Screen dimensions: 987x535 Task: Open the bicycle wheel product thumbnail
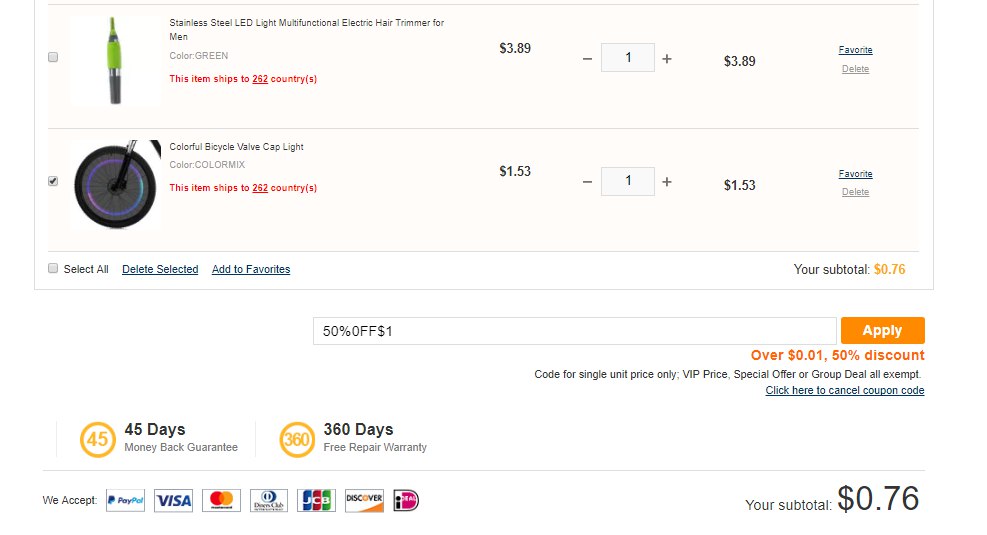tap(116, 184)
